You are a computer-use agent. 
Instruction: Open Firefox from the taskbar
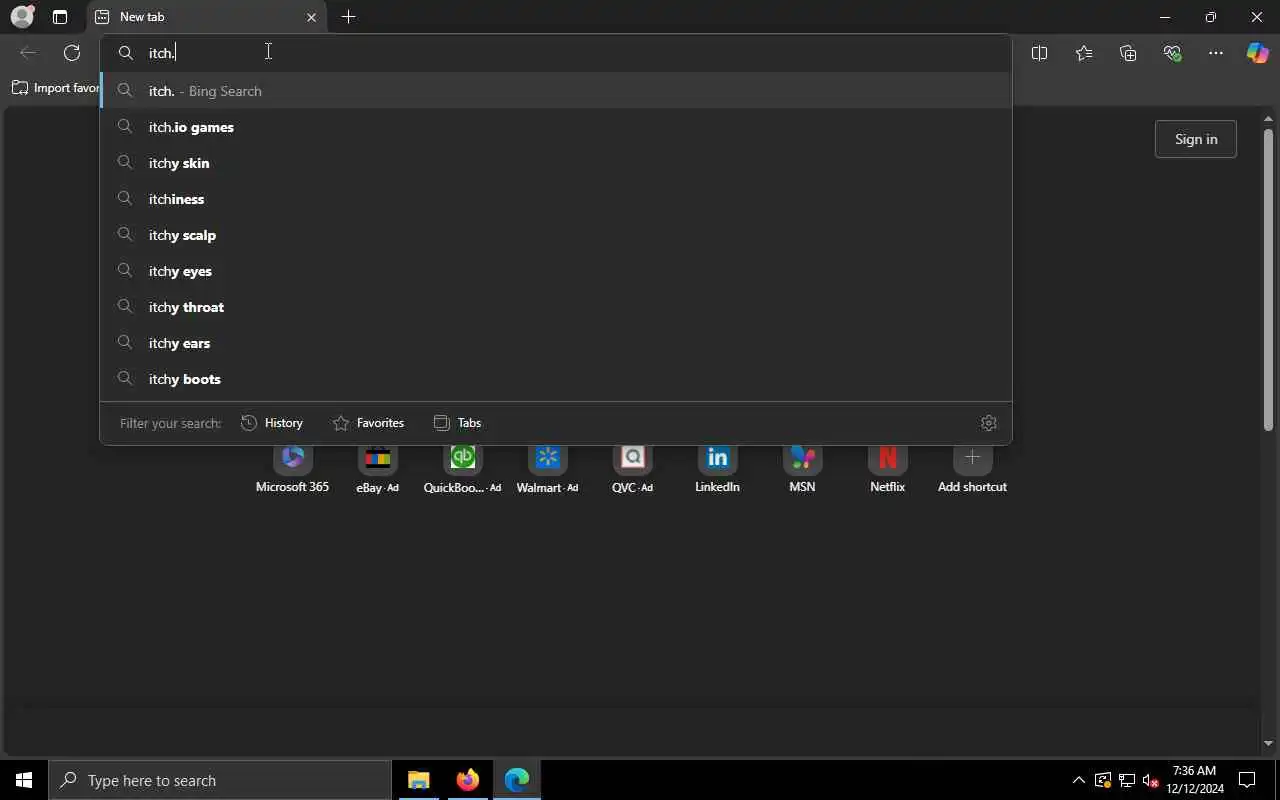point(467,780)
